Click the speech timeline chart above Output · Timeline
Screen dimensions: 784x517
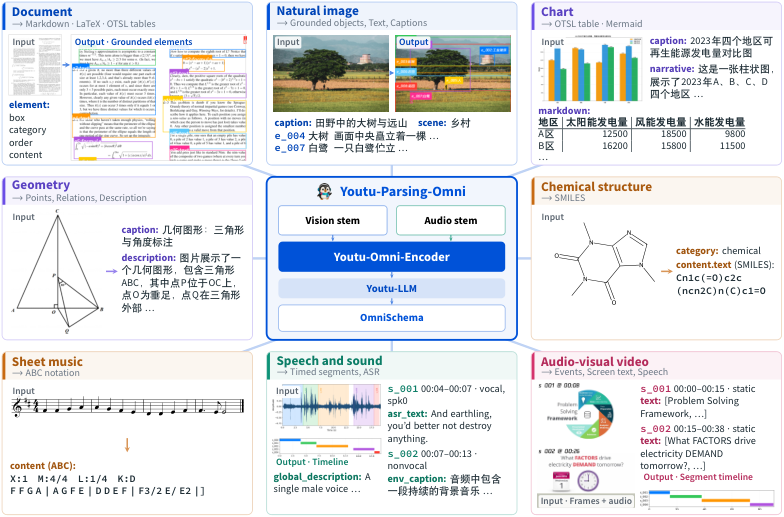click(327, 447)
